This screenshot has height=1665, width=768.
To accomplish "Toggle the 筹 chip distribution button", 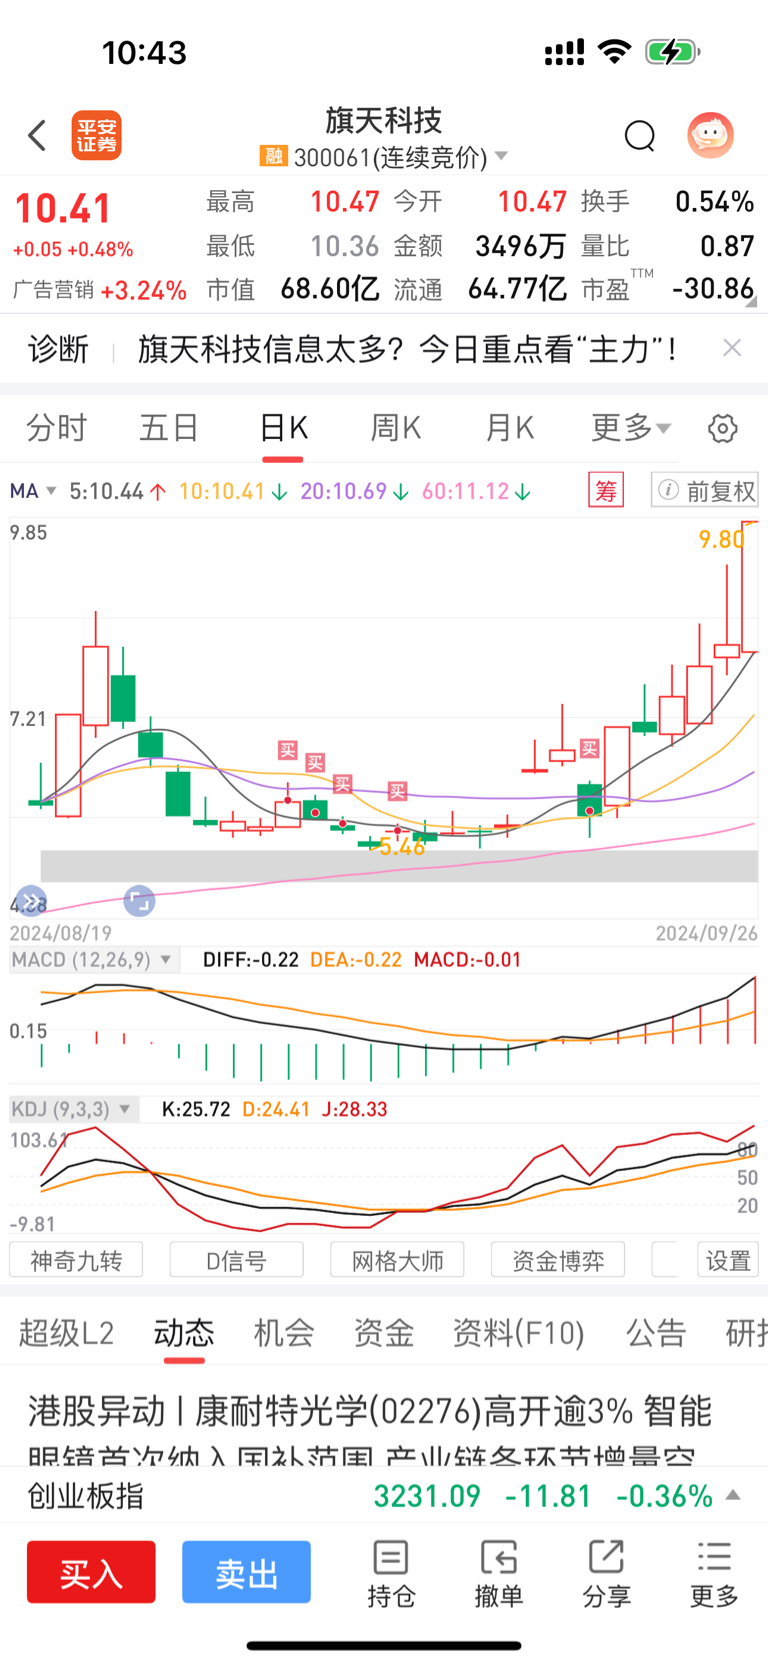I will point(606,491).
